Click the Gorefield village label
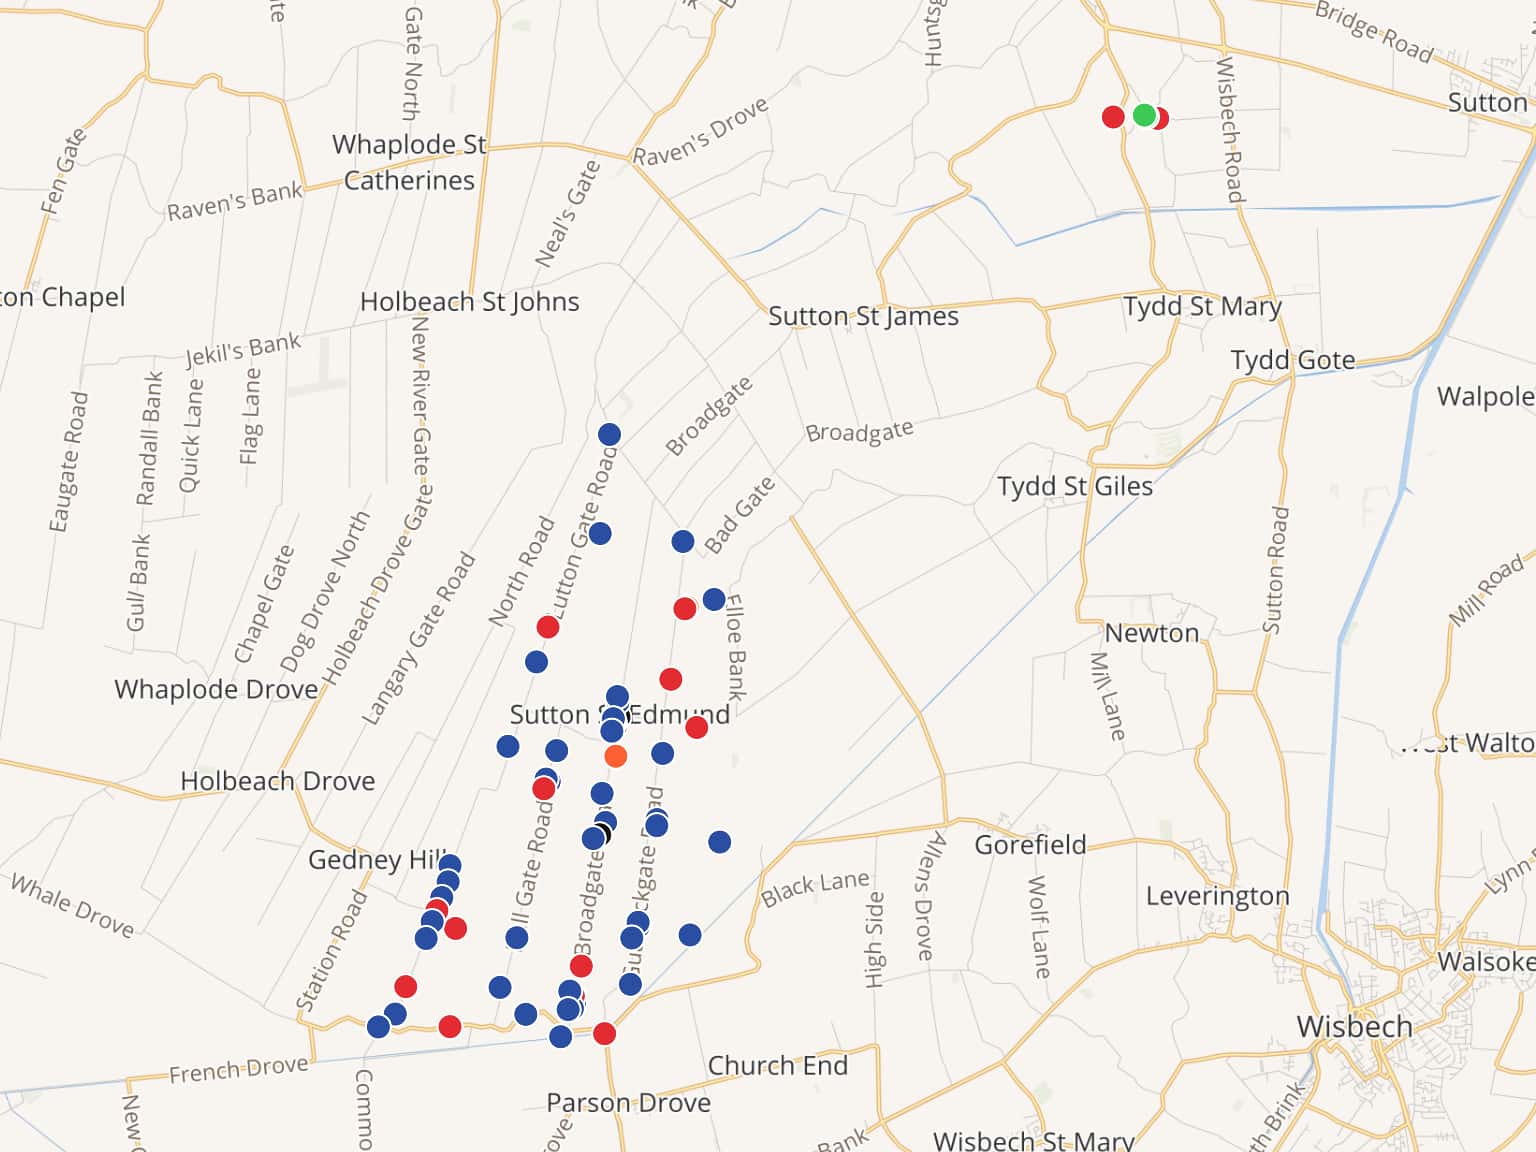The image size is (1536, 1152). [x=1030, y=845]
